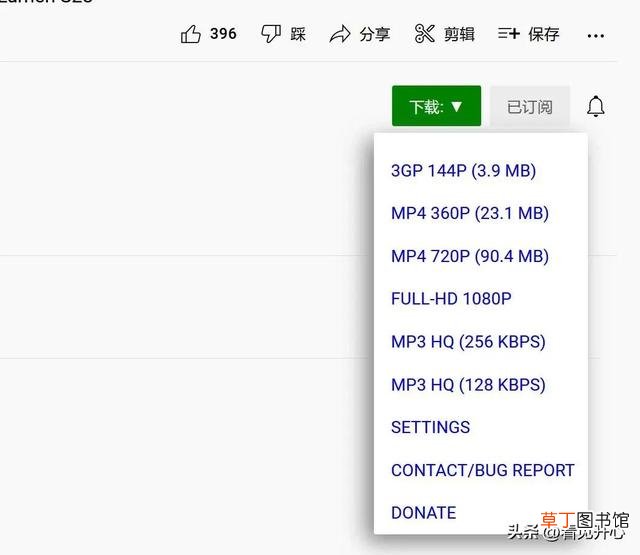Click the 分享 share label
Screen dimensions: 640x555
coord(375,34)
